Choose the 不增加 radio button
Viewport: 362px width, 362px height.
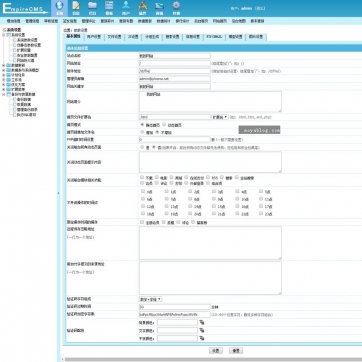[157, 132]
